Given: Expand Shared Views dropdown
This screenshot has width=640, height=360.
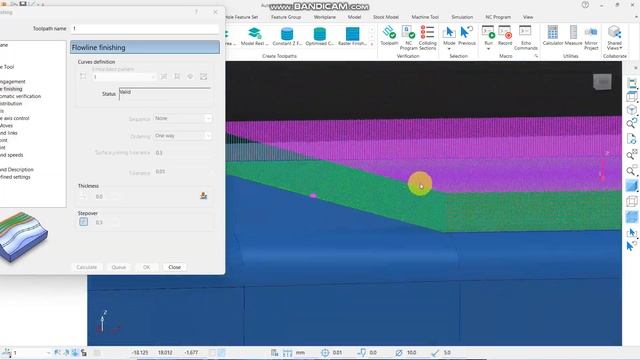Looking at the screenshot, I should 621,48.
